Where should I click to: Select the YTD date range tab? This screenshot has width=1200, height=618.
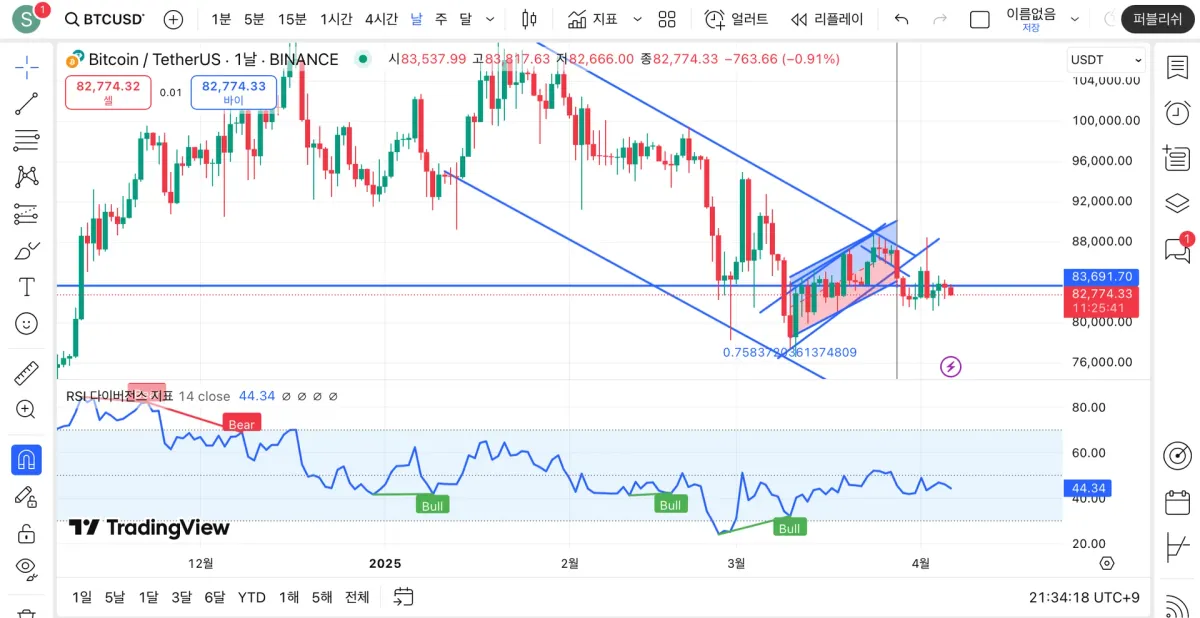coord(251,597)
